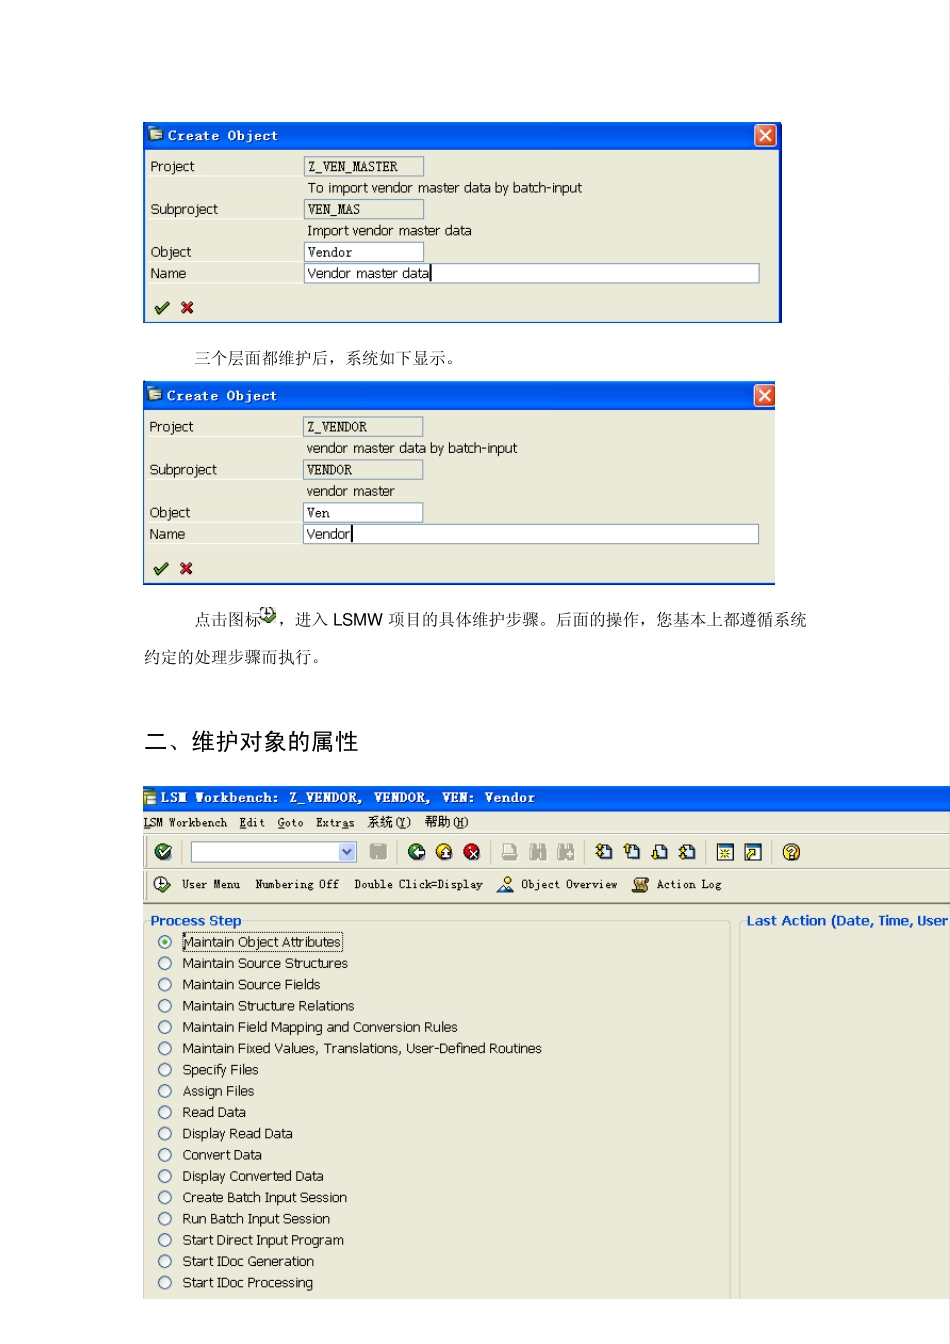Click the Print icon in toolbar
The width and height of the screenshot is (950, 1344).
(x=510, y=852)
